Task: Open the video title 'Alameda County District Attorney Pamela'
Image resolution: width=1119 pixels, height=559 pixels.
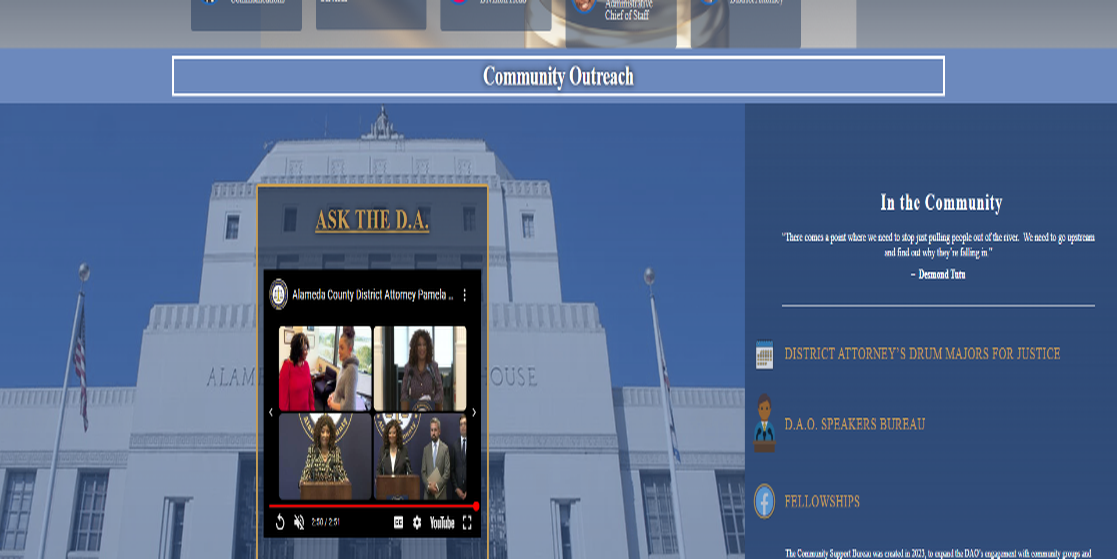Action: (x=373, y=295)
